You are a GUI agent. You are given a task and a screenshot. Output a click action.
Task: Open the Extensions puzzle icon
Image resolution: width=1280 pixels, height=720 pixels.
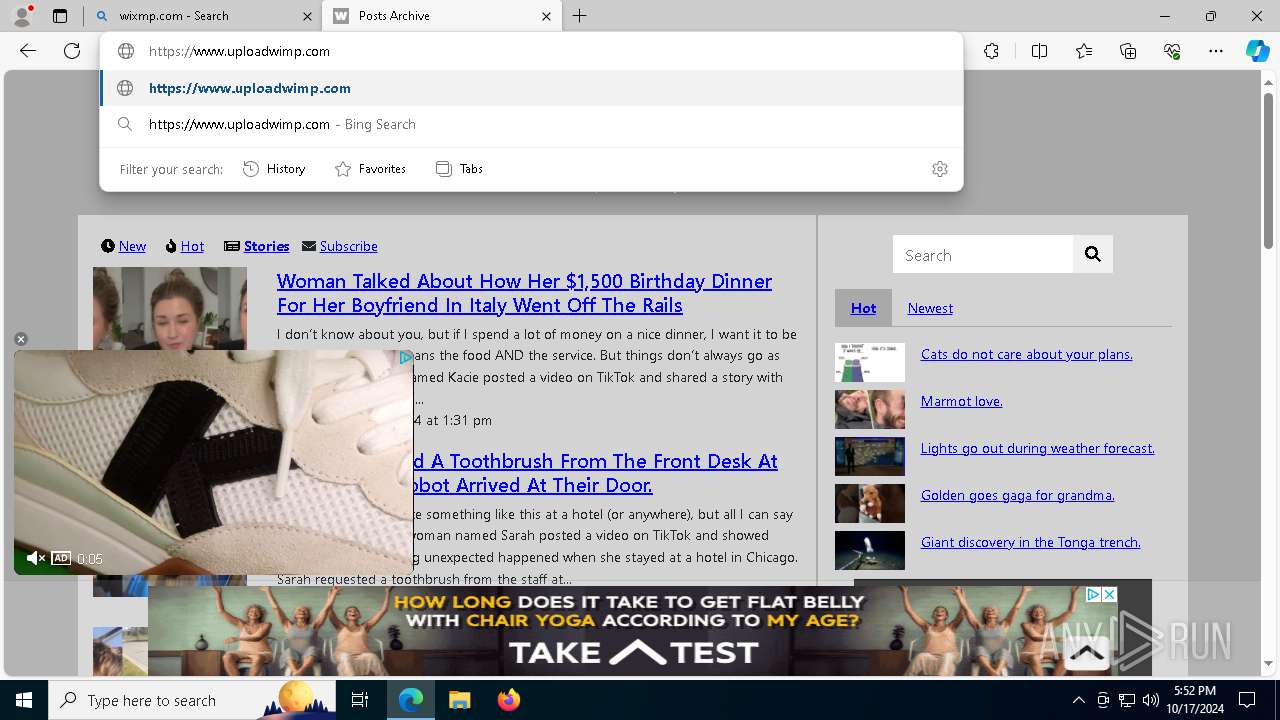tap(991, 51)
